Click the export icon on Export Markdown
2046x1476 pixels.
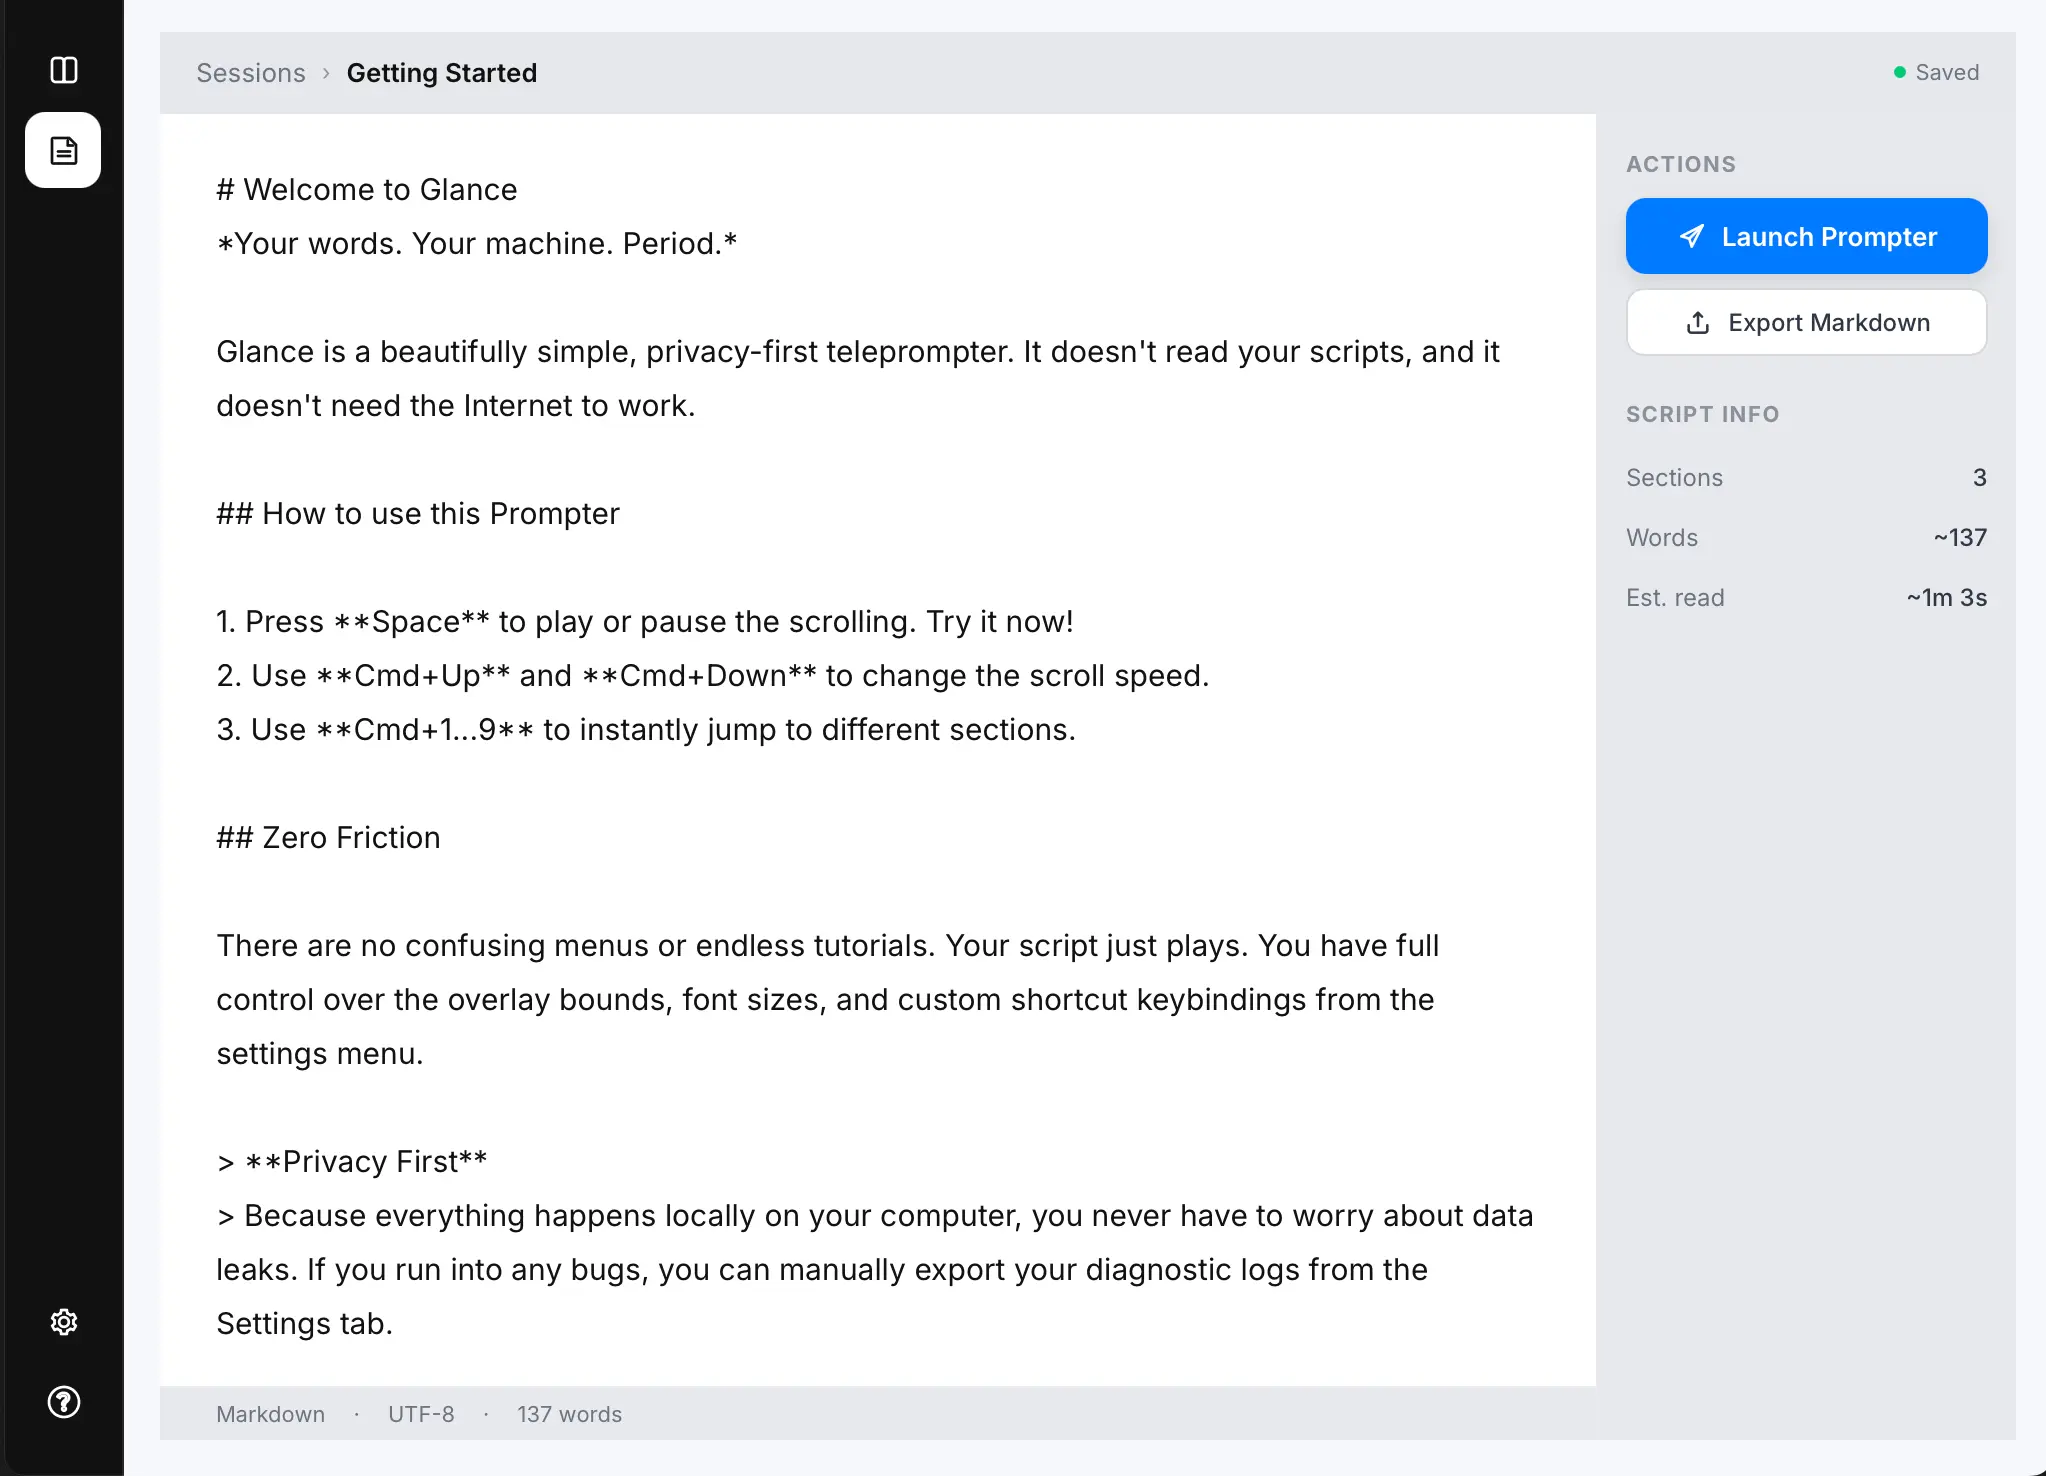point(1698,322)
